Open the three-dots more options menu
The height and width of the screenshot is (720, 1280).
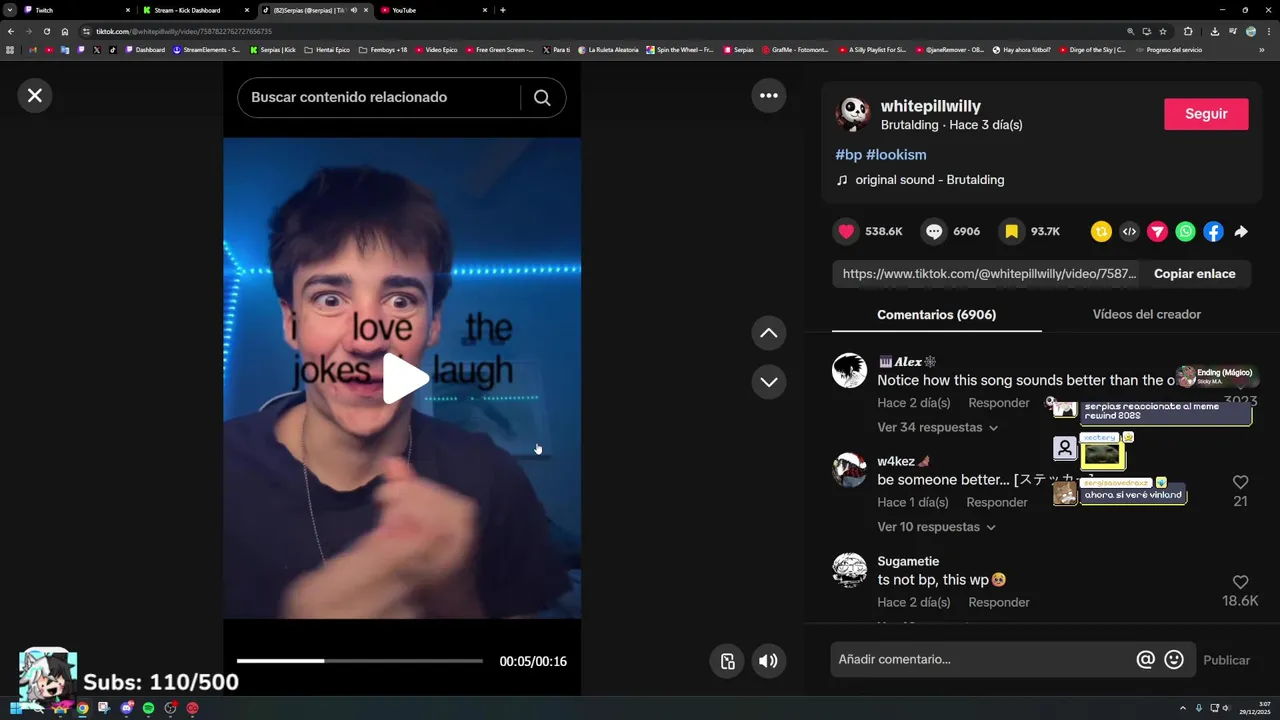pyautogui.click(x=769, y=95)
